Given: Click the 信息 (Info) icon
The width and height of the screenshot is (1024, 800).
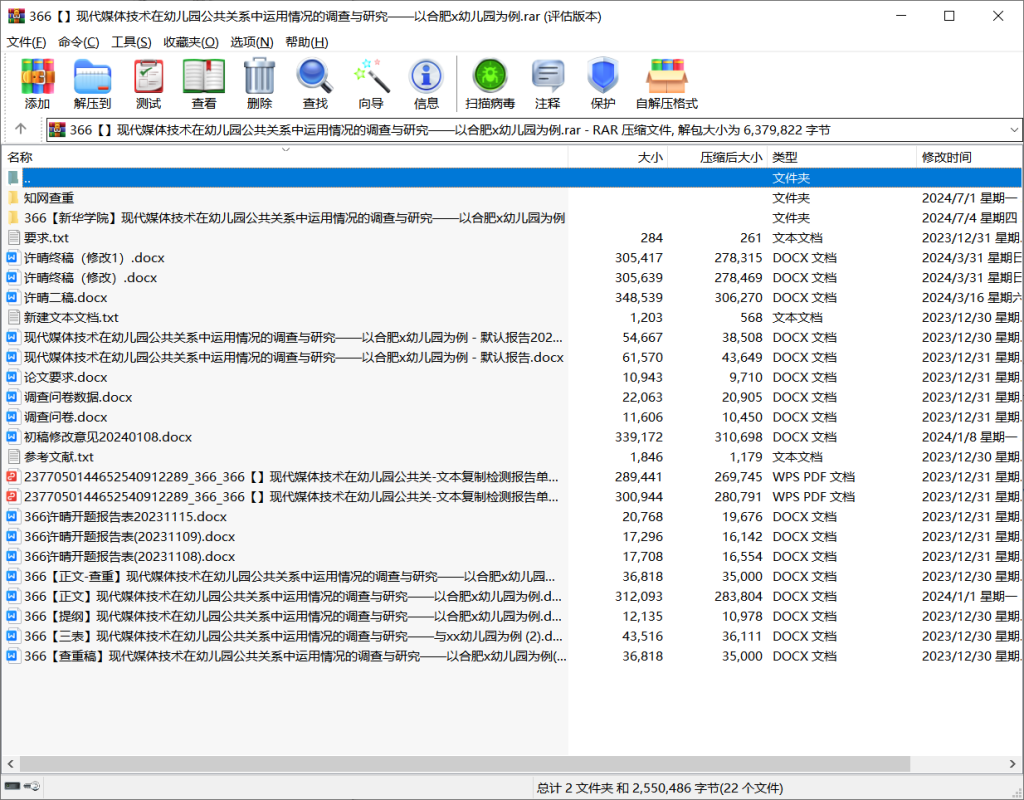Looking at the screenshot, I should click(426, 84).
